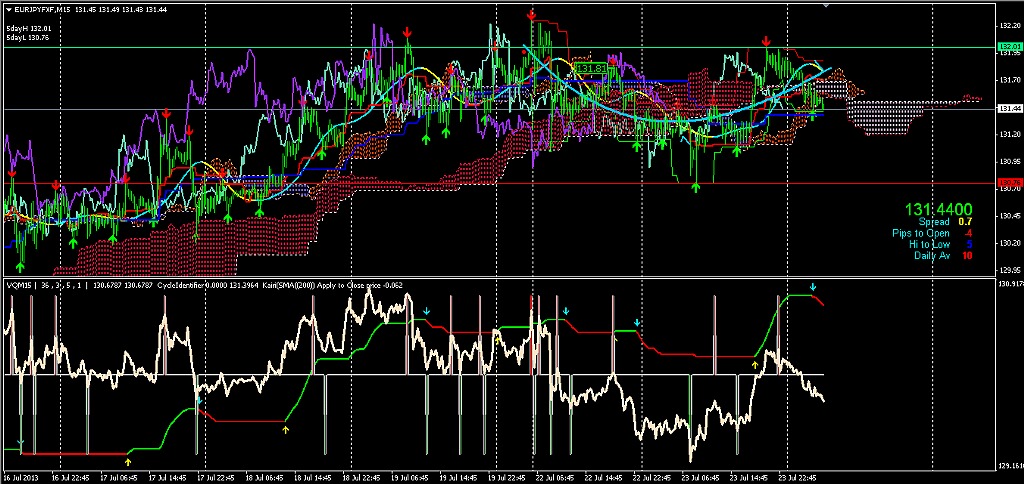The width and height of the screenshot is (1024, 484).
Task: Select the yellow up arrow on indicator's bottom left
Action: (127, 462)
